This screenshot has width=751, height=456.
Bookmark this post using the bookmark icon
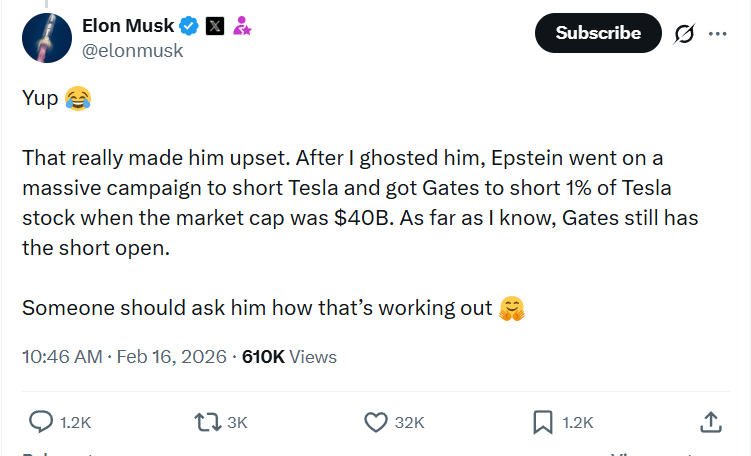click(545, 422)
